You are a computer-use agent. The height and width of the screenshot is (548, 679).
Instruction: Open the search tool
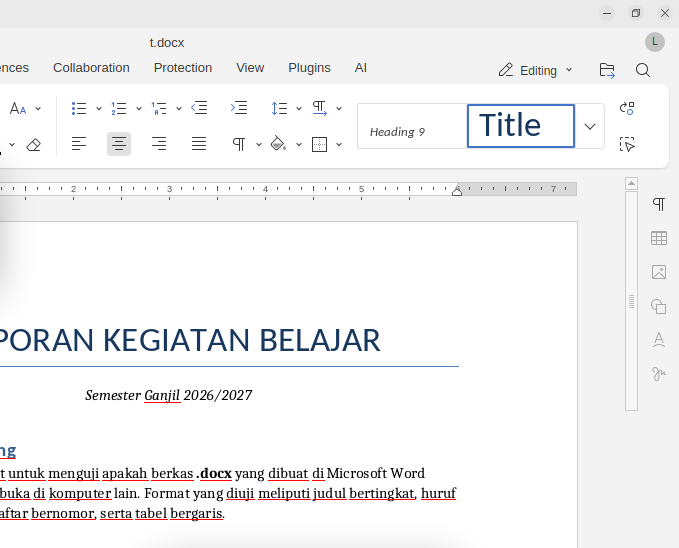point(643,70)
